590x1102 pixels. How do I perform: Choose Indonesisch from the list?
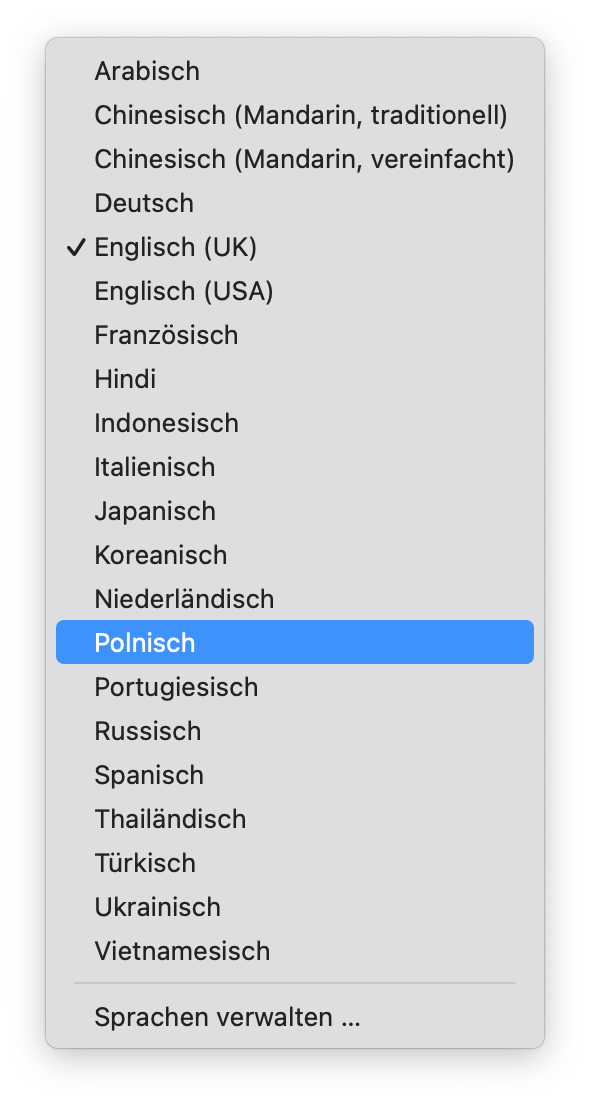[x=295, y=422]
